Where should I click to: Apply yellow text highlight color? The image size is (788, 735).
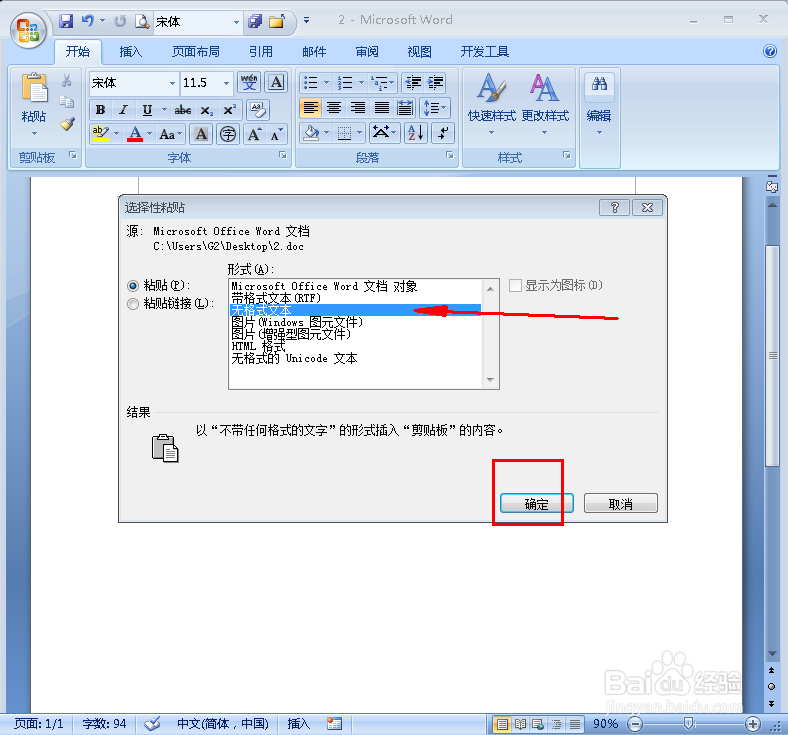click(x=101, y=134)
